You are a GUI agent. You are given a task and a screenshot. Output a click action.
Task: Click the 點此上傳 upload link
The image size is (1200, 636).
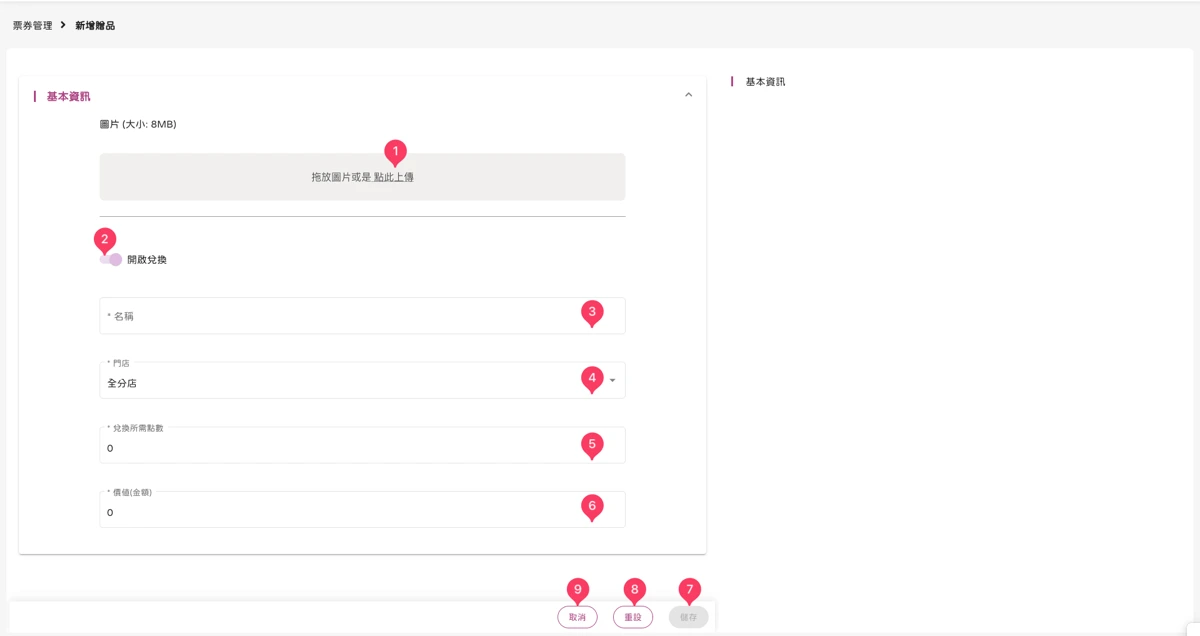click(x=394, y=177)
